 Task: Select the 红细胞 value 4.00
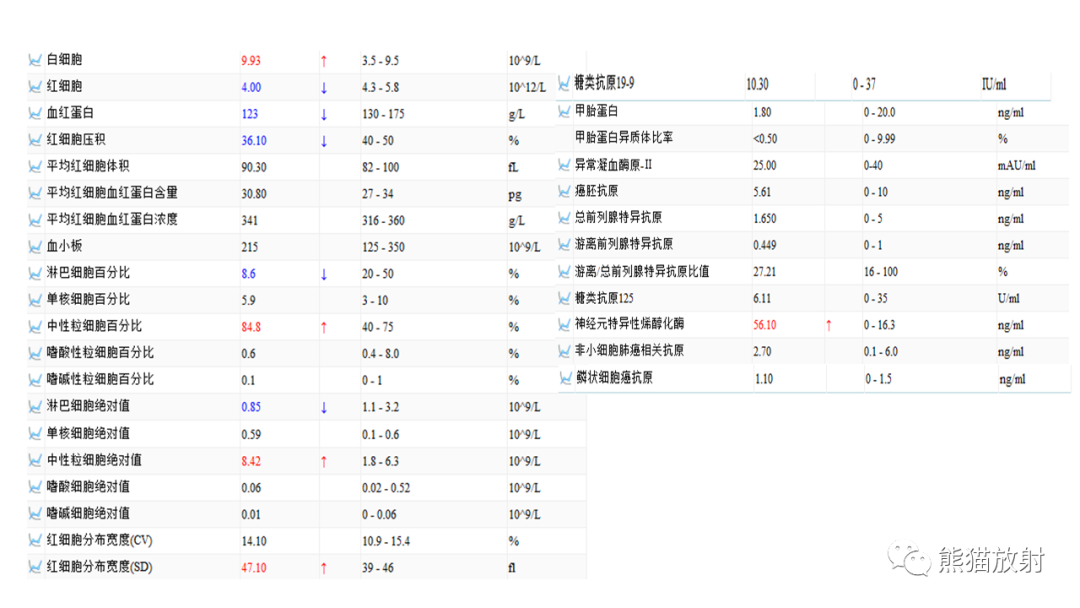[251, 87]
